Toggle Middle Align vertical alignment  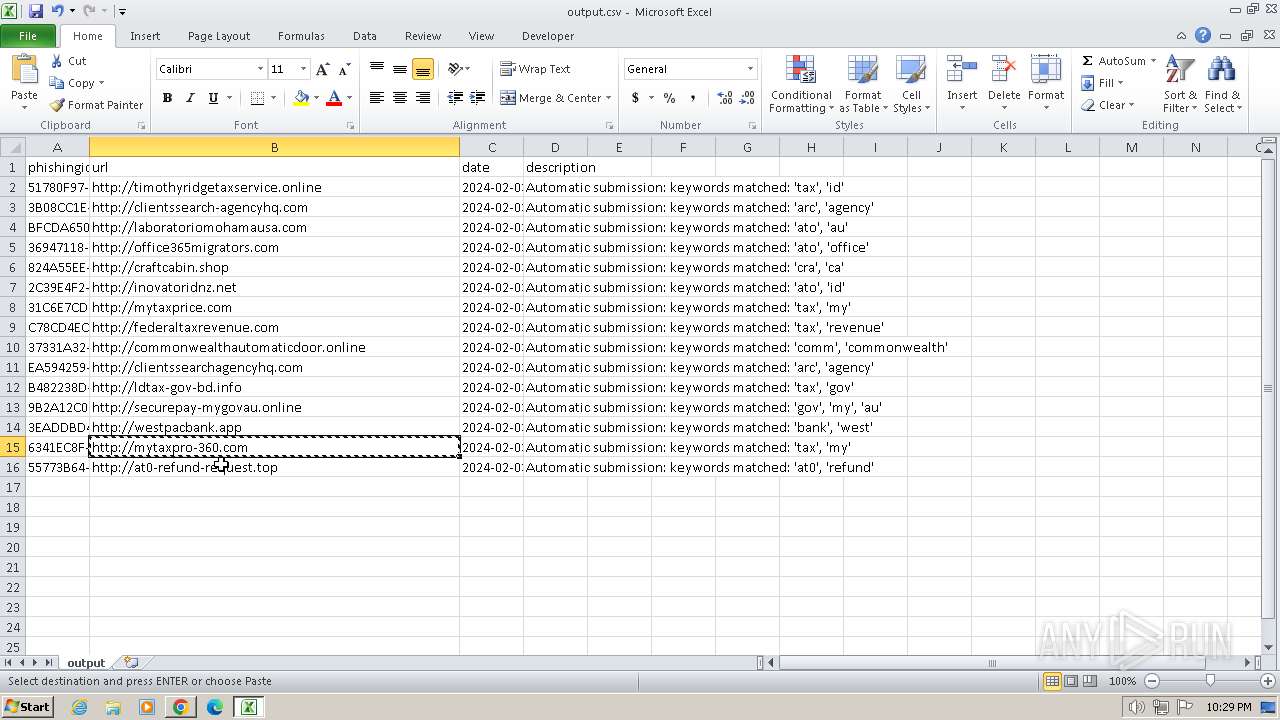400,69
